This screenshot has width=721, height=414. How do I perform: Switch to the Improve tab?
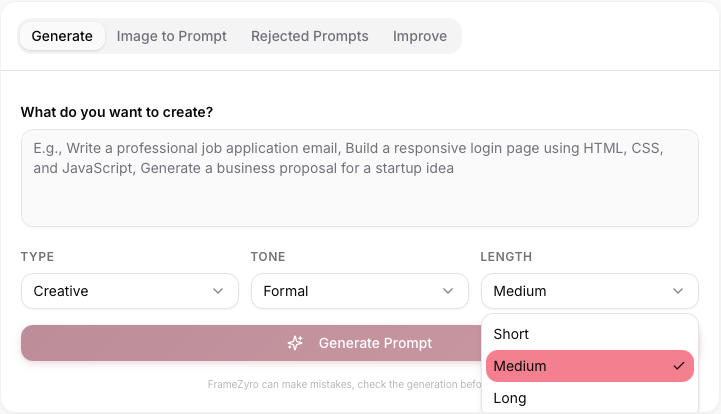pyautogui.click(x=420, y=36)
